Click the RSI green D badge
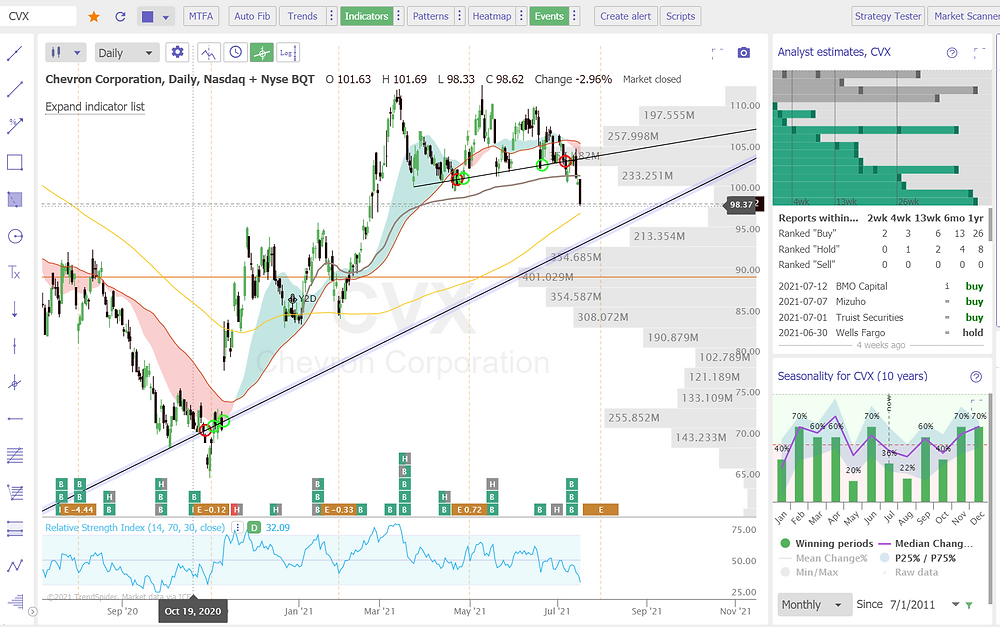1000x627 pixels. point(254,527)
